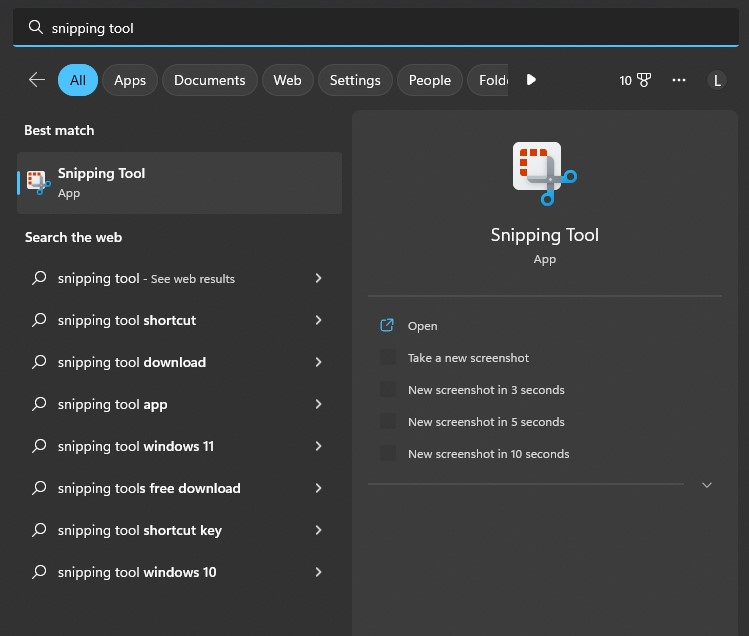Click 'snipping tool - See web results' text
Screen dimensions: 749x636
click(x=146, y=278)
